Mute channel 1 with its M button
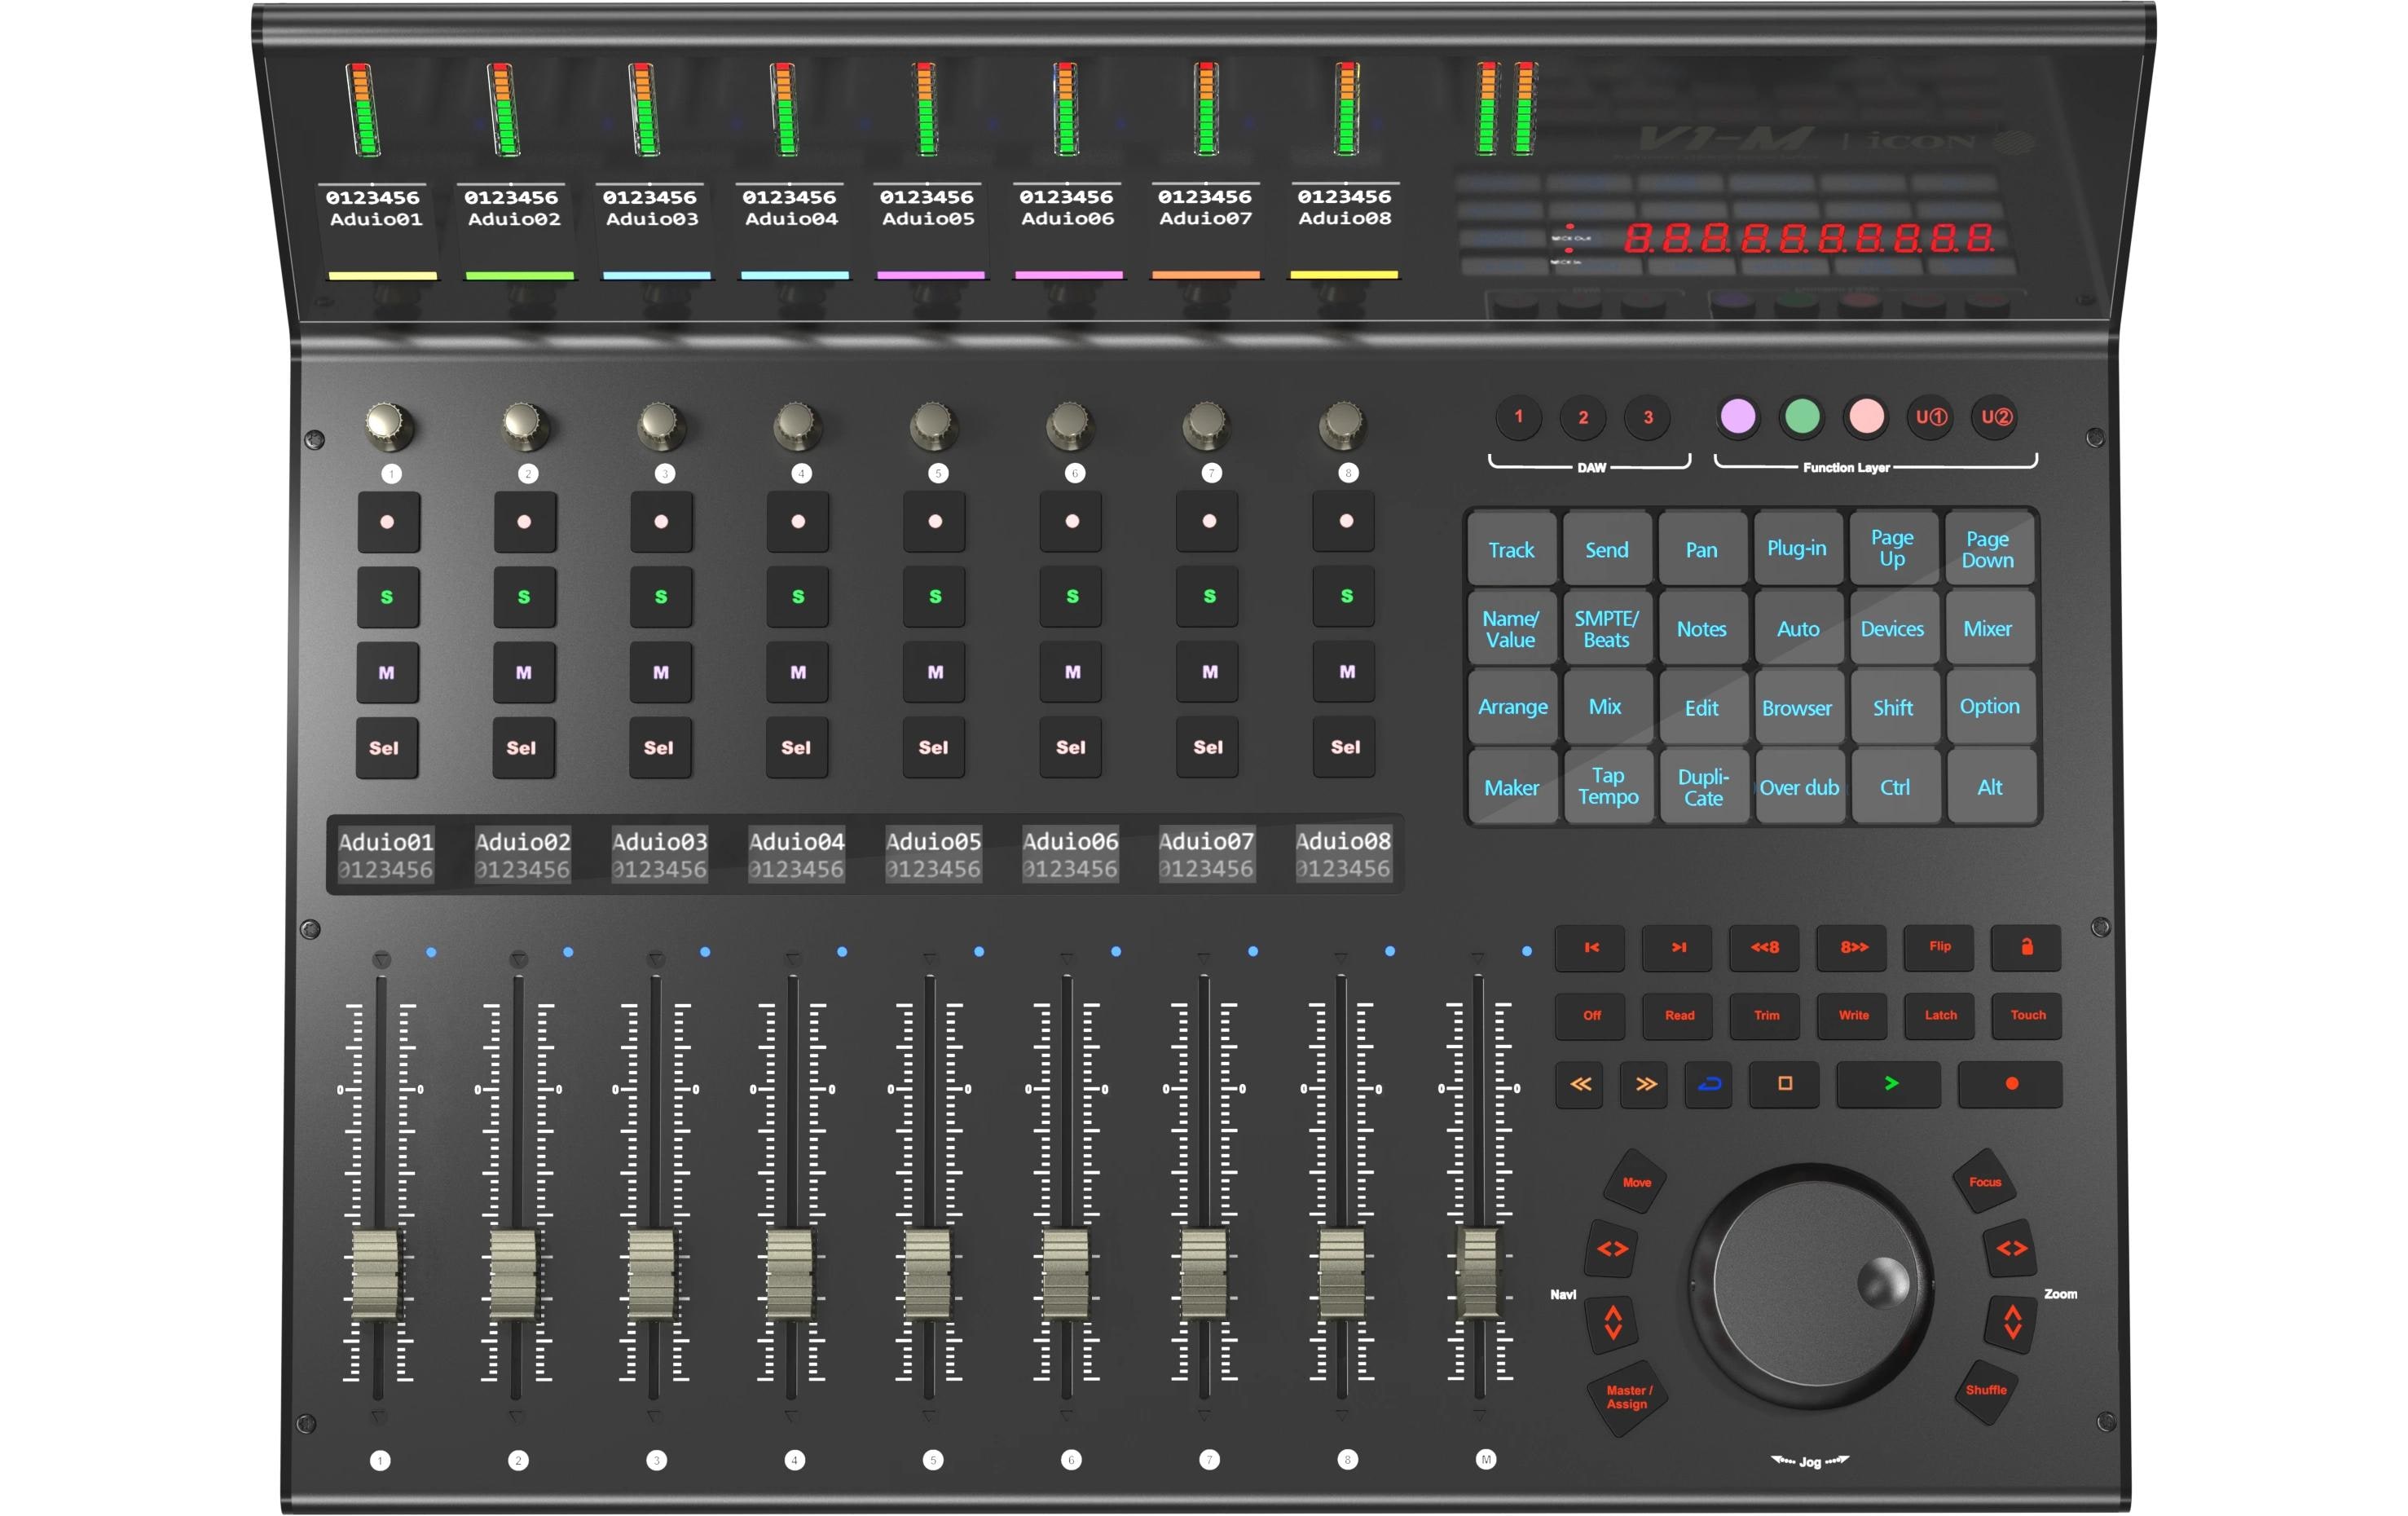The height and width of the screenshot is (1516, 2408). (x=388, y=673)
